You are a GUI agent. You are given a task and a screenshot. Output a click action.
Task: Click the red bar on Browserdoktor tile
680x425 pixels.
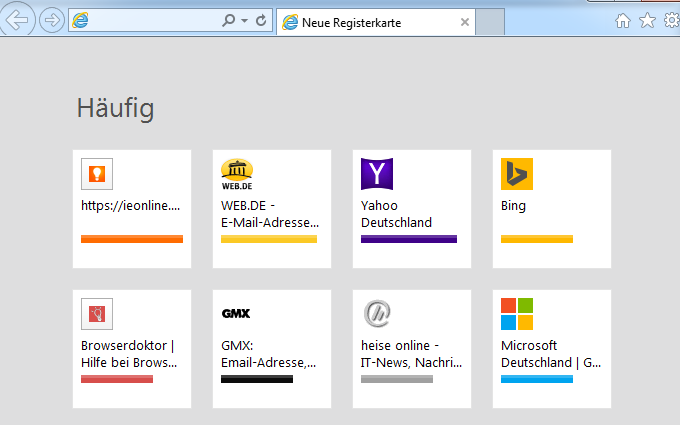coord(117,379)
